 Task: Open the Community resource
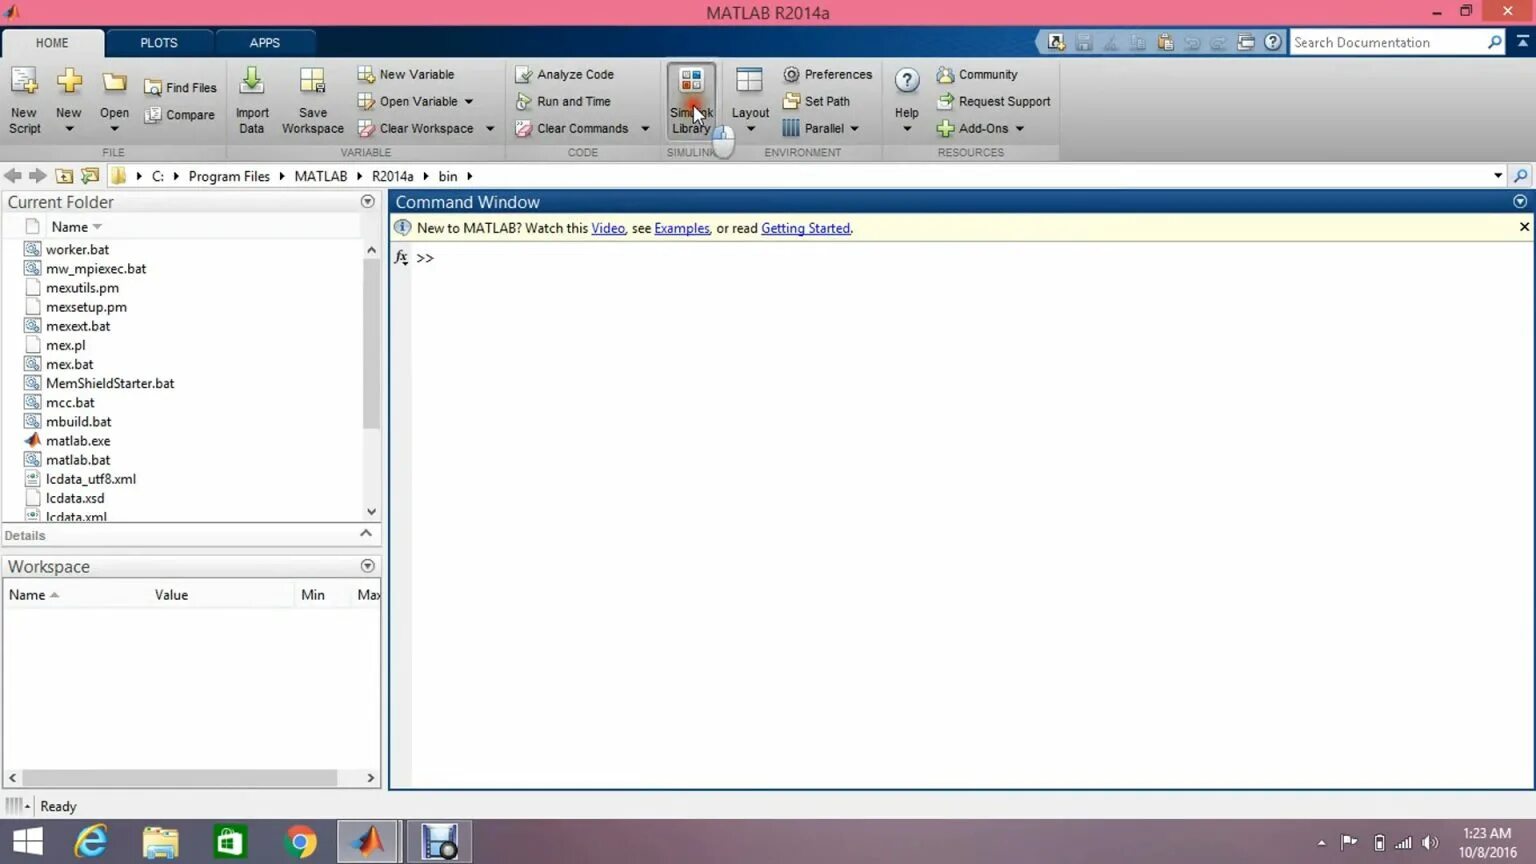point(977,74)
